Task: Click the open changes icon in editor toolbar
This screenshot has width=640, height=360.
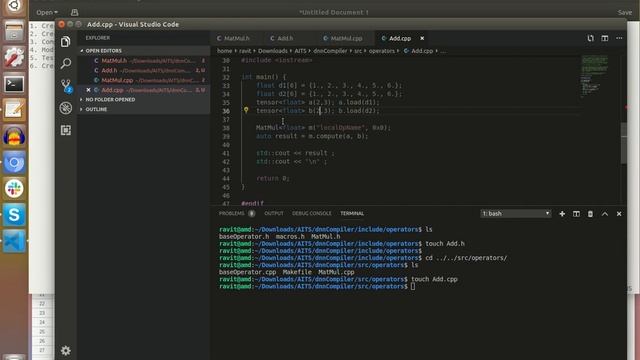Action: coord(591,38)
